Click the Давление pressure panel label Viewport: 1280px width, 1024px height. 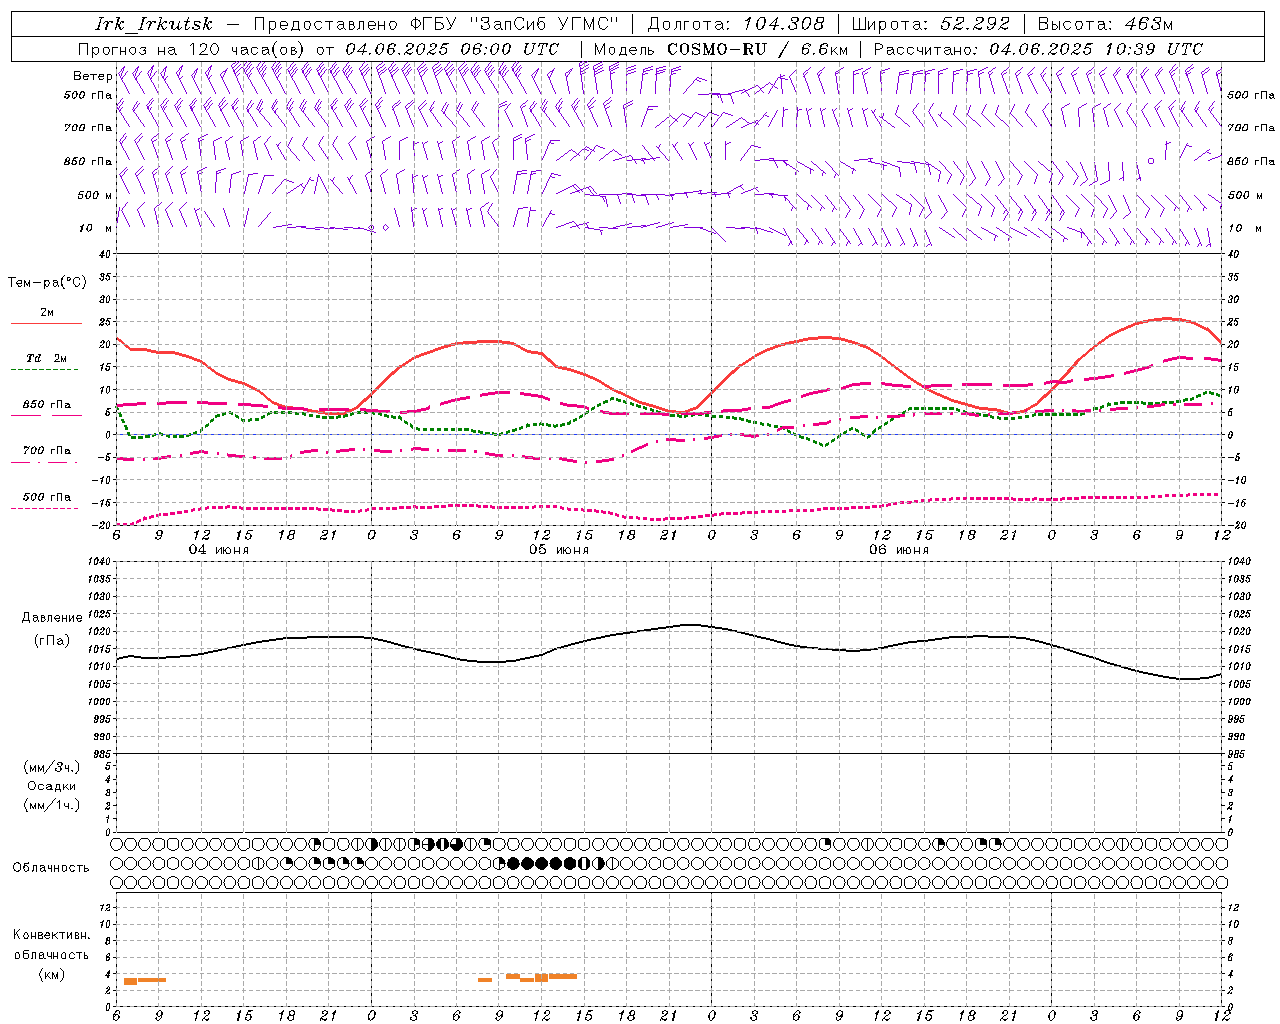click(51, 618)
